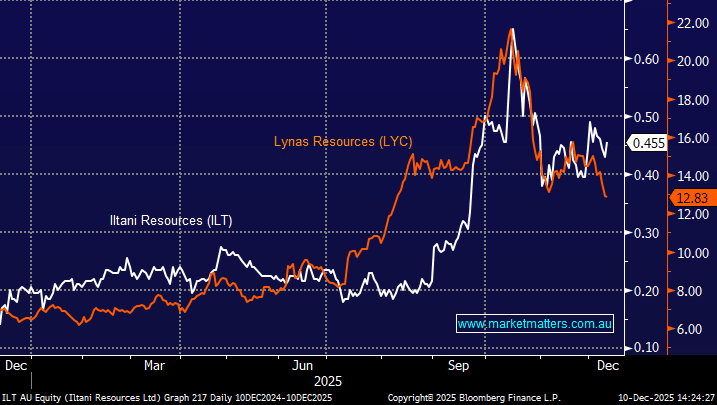This screenshot has width=717, height=405.
Task: Open the www.marketmatters.com.au link
Action: pos(534,324)
